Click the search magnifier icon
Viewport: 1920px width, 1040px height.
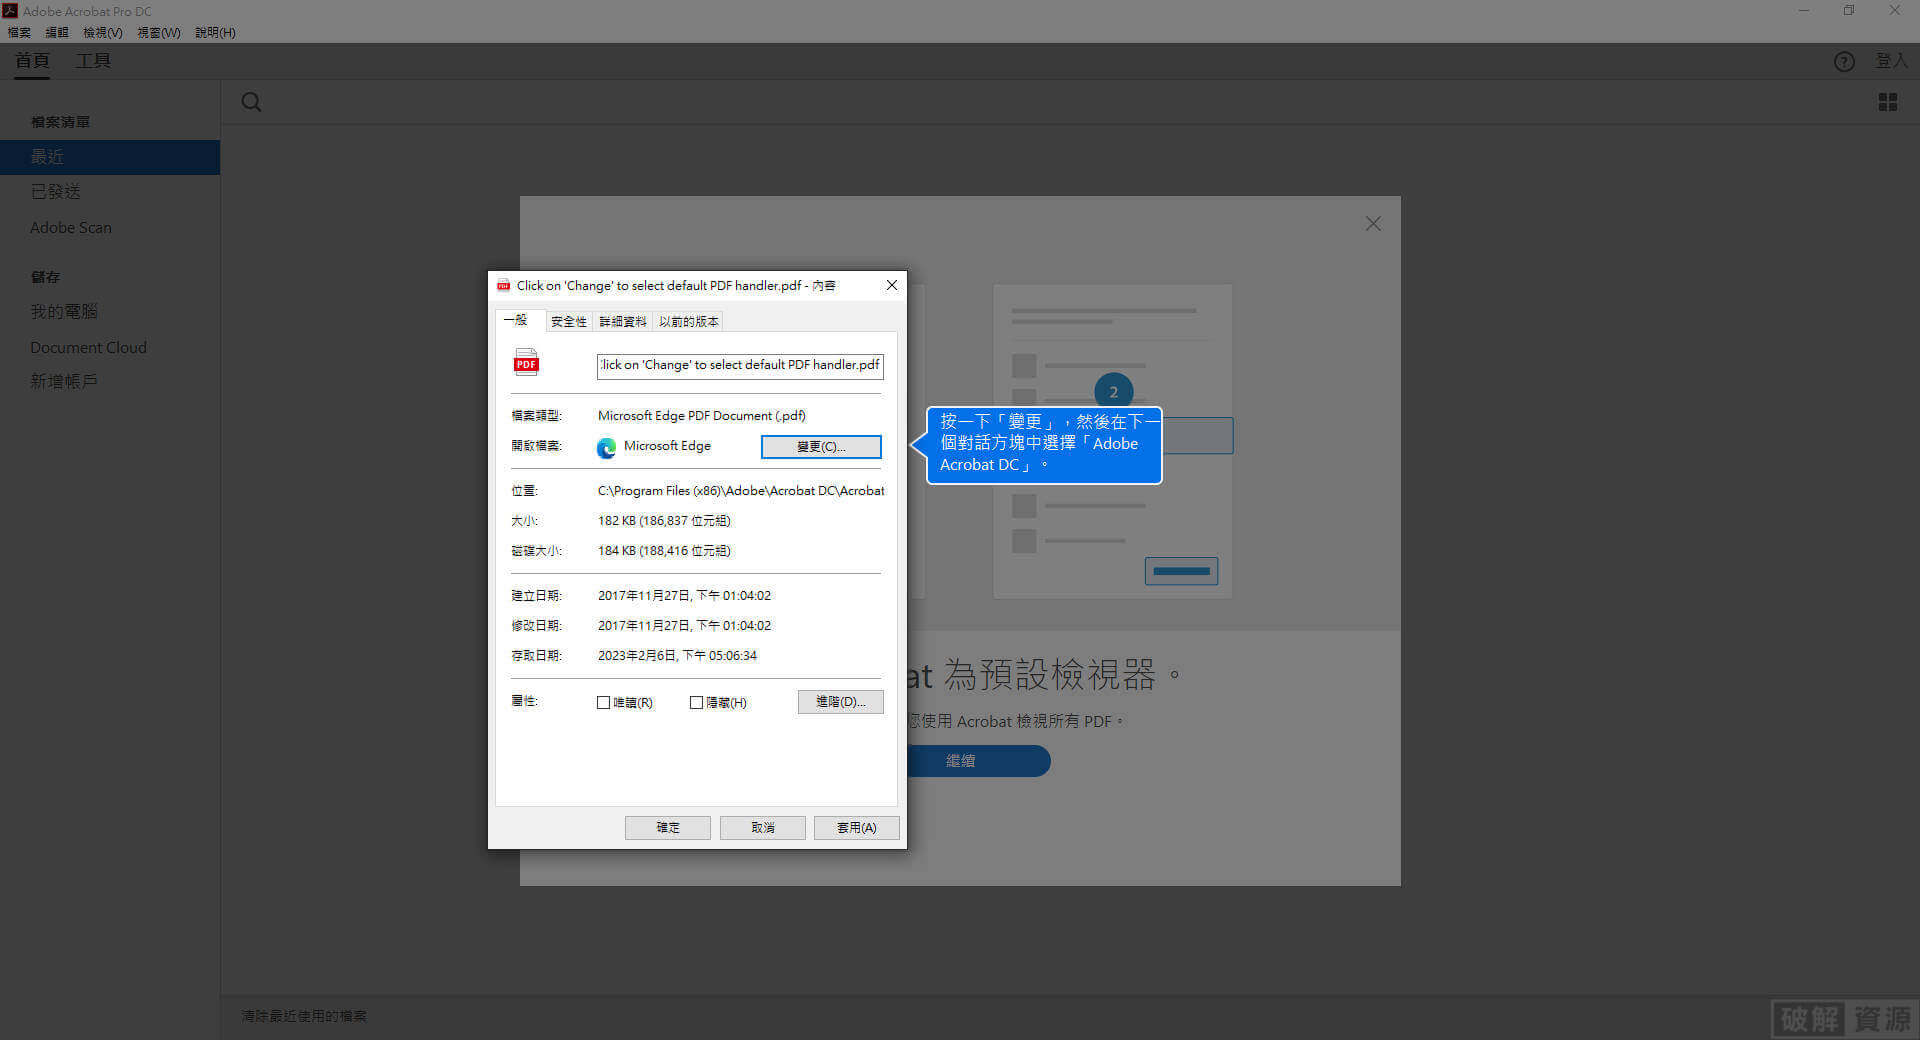point(251,101)
